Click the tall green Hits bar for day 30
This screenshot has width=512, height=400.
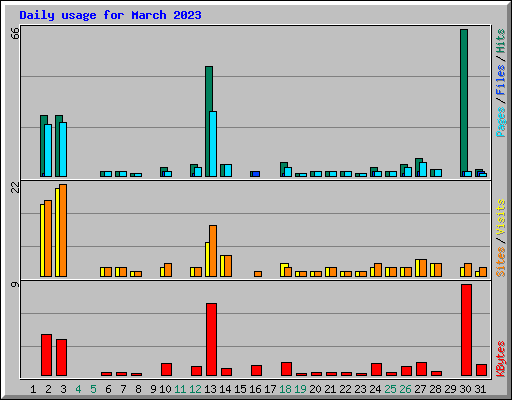click(x=464, y=103)
